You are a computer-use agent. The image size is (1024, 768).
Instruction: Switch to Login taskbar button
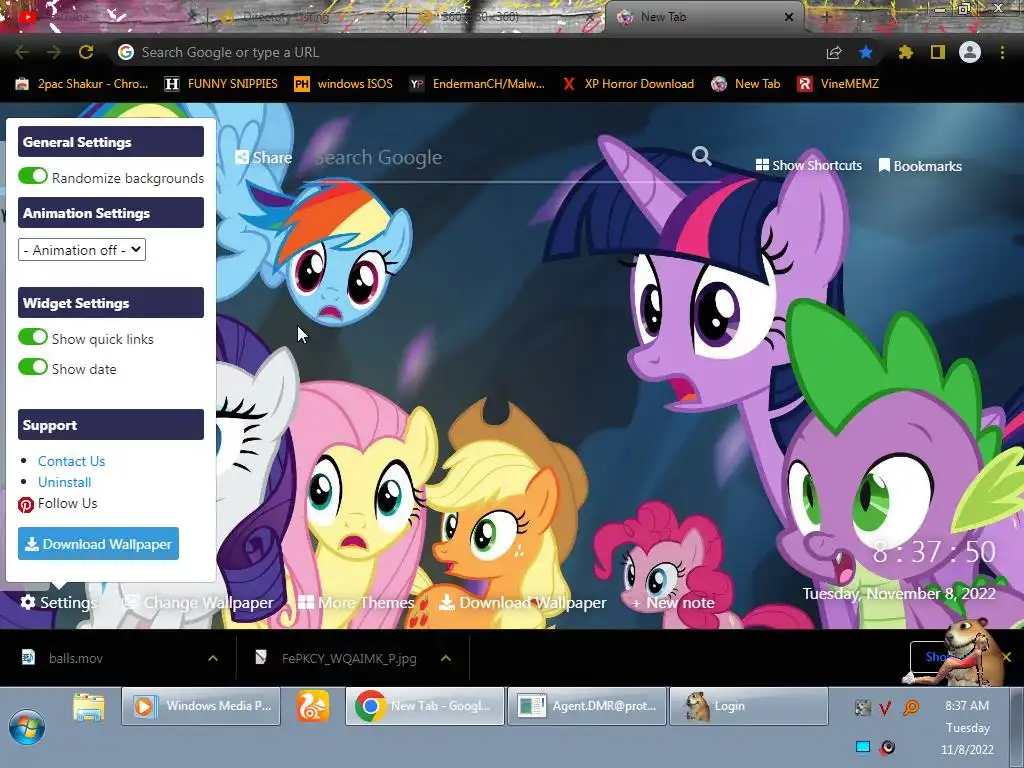748,706
